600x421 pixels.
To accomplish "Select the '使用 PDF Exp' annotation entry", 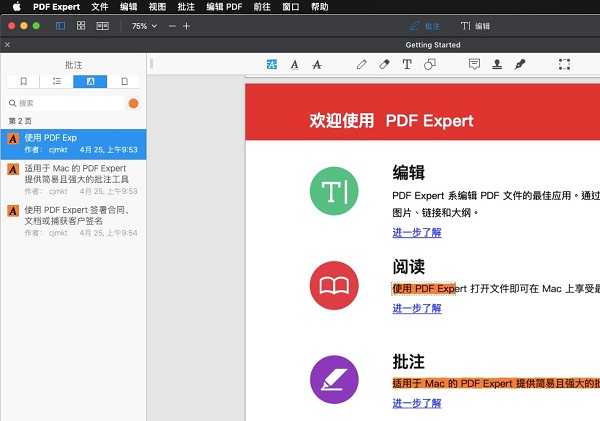I will click(73, 144).
